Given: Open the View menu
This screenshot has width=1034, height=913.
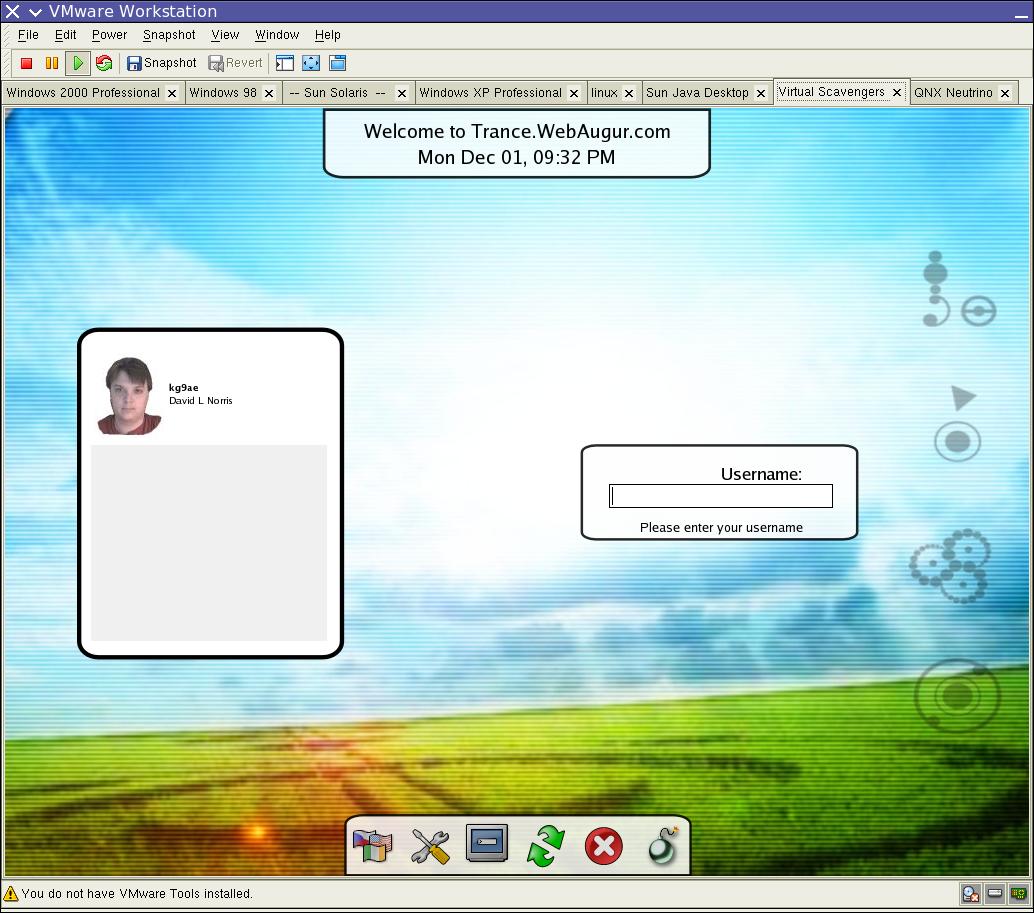Looking at the screenshot, I should [225, 35].
